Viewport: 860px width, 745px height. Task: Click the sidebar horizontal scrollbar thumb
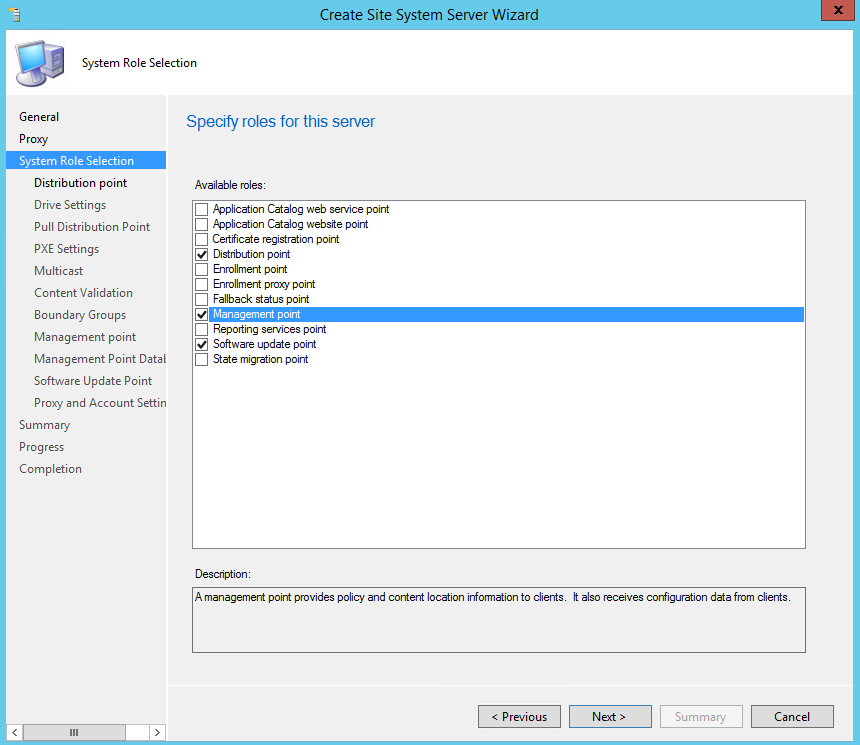point(74,732)
